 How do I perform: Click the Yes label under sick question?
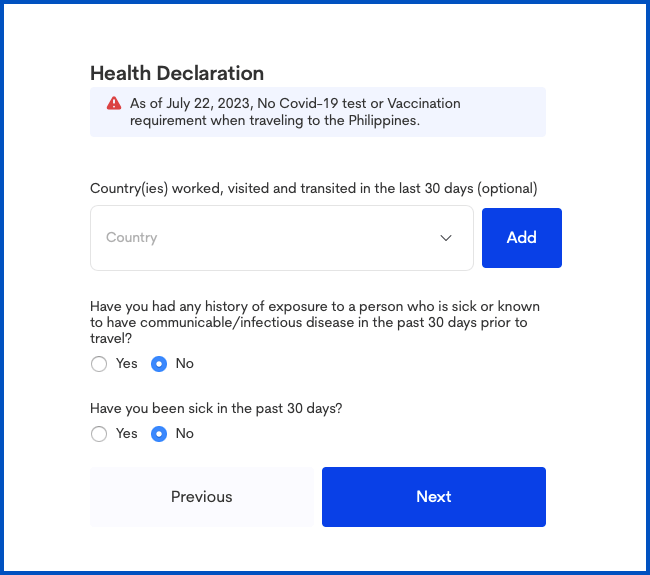[126, 433]
